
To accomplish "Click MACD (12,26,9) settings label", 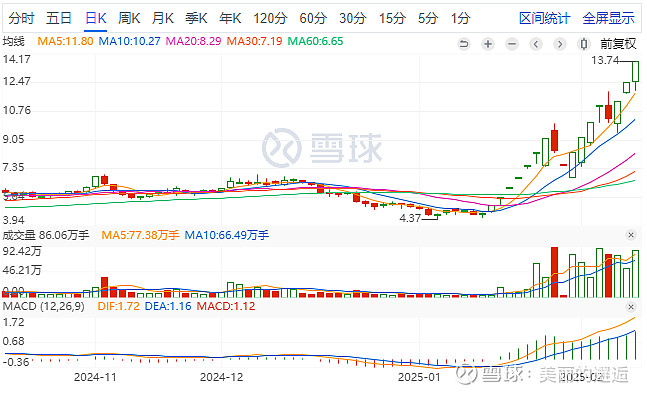I will 43,307.
